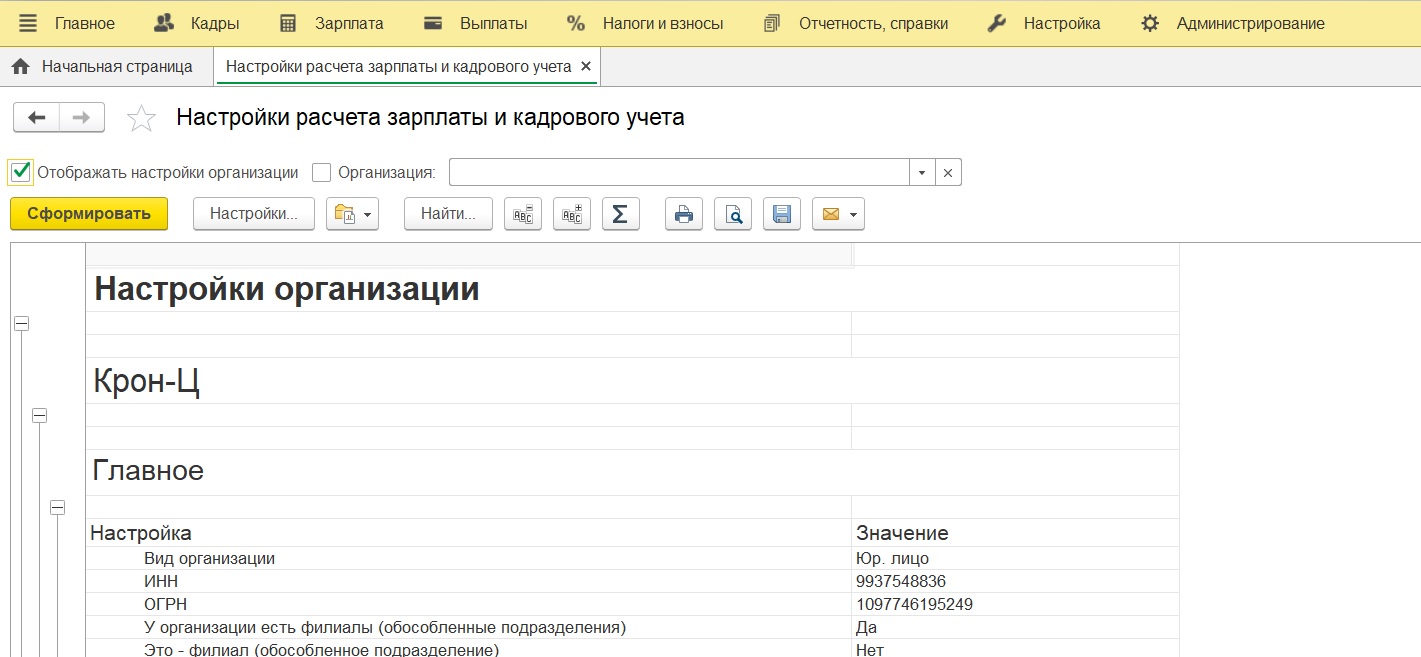This screenshot has height=657, width=1421.
Task: Open the hamburger main menu icon
Action: click(28, 23)
